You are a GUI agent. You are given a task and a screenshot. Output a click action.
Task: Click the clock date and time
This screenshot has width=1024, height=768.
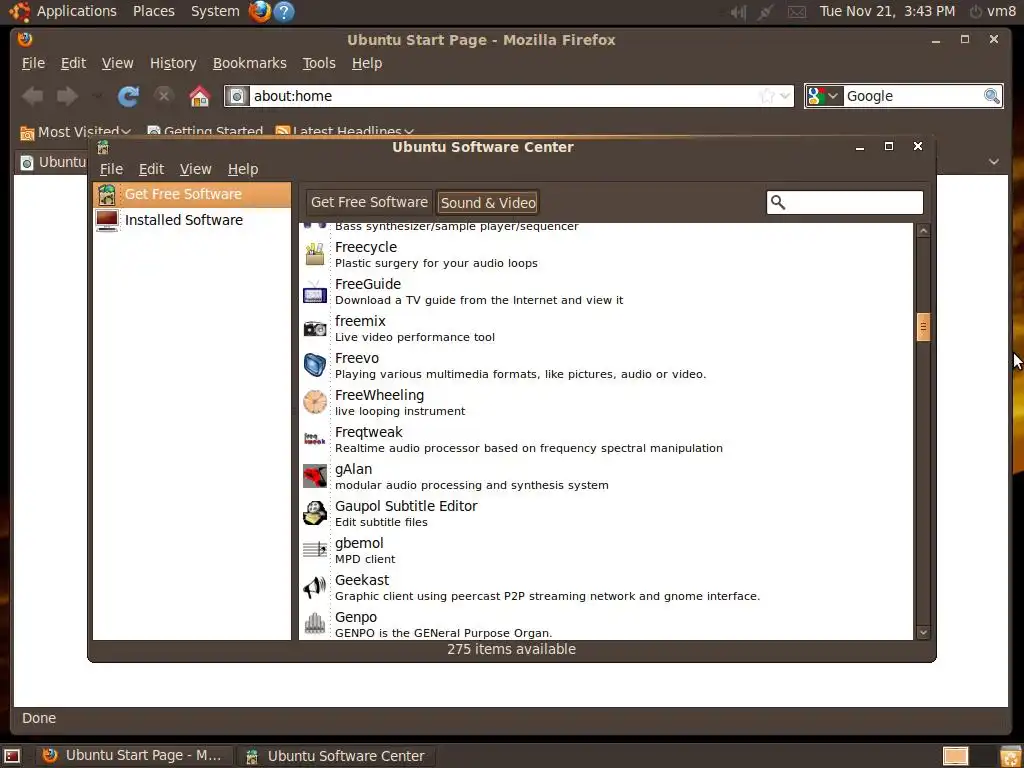pyautogui.click(x=887, y=11)
